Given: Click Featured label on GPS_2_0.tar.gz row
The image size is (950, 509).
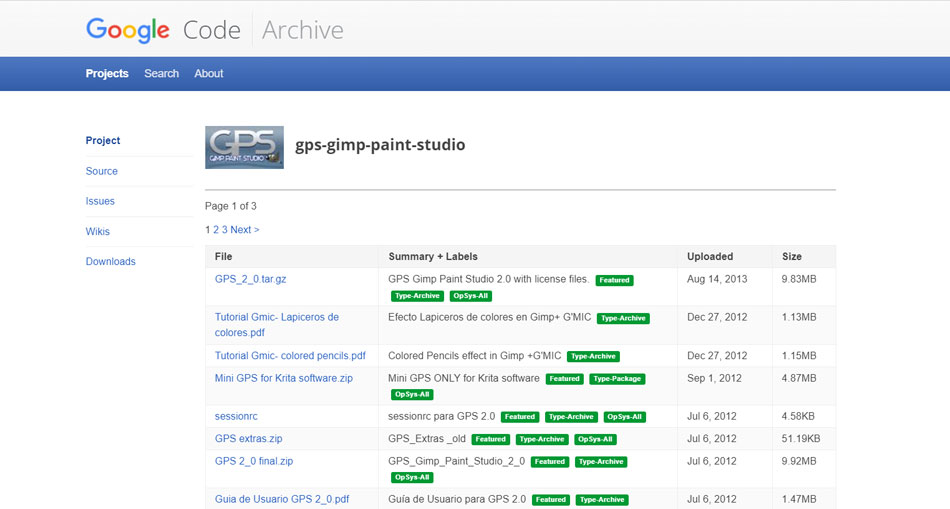Looking at the screenshot, I should pyautogui.click(x=614, y=280).
